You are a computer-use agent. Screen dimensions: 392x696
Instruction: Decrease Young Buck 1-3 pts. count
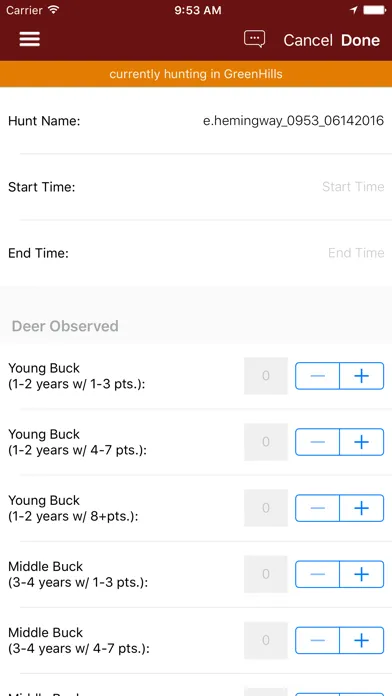[x=317, y=376]
